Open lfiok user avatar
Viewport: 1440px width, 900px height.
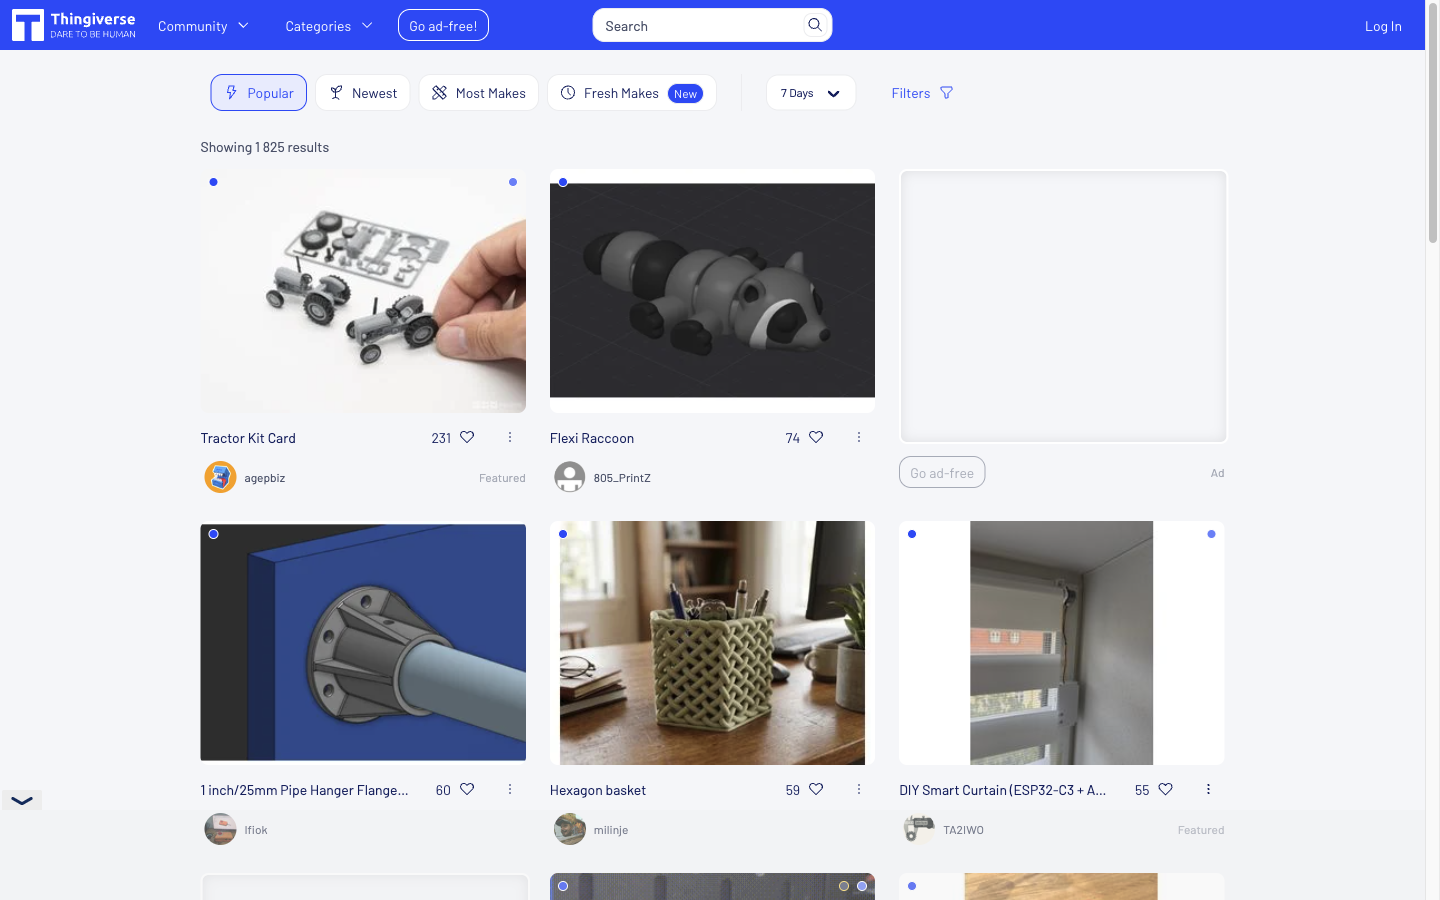220,829
